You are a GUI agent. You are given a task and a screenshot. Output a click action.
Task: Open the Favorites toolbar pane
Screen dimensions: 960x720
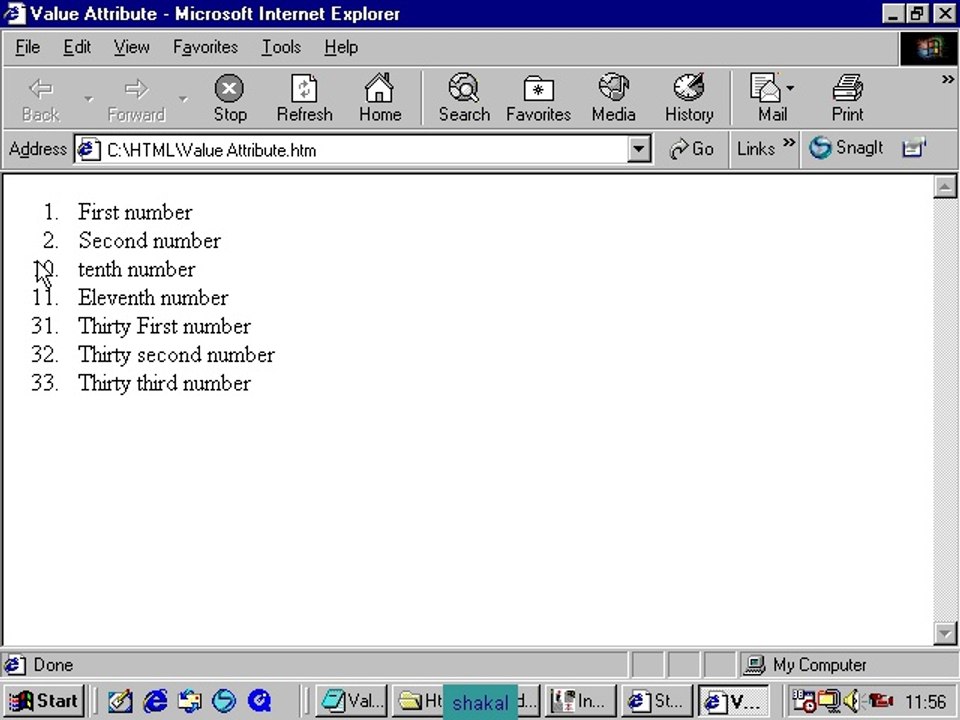[538, 99]
